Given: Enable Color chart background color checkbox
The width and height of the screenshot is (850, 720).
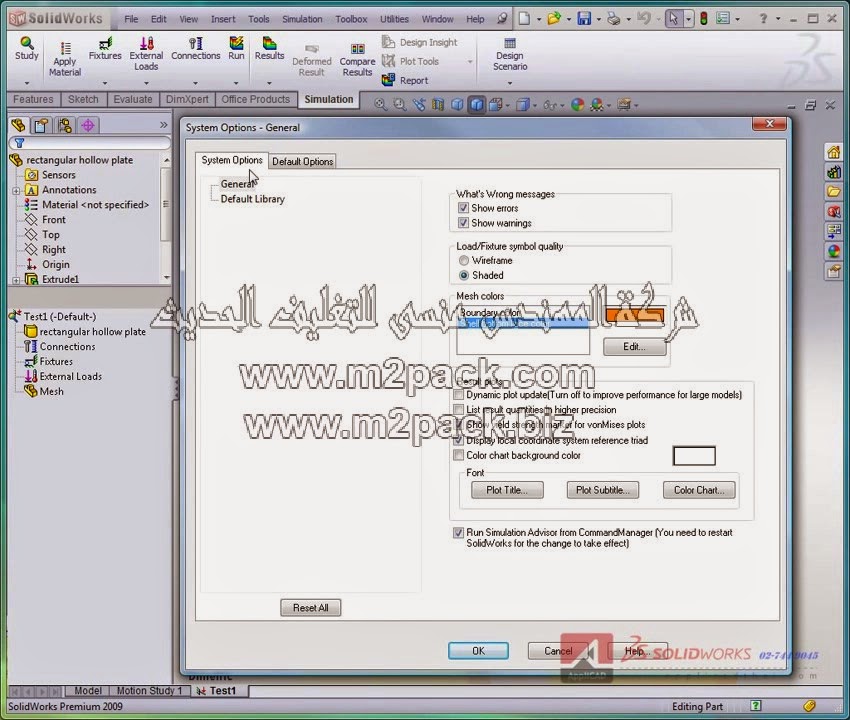Looking at the screenshot, I should tap(459, 455).
